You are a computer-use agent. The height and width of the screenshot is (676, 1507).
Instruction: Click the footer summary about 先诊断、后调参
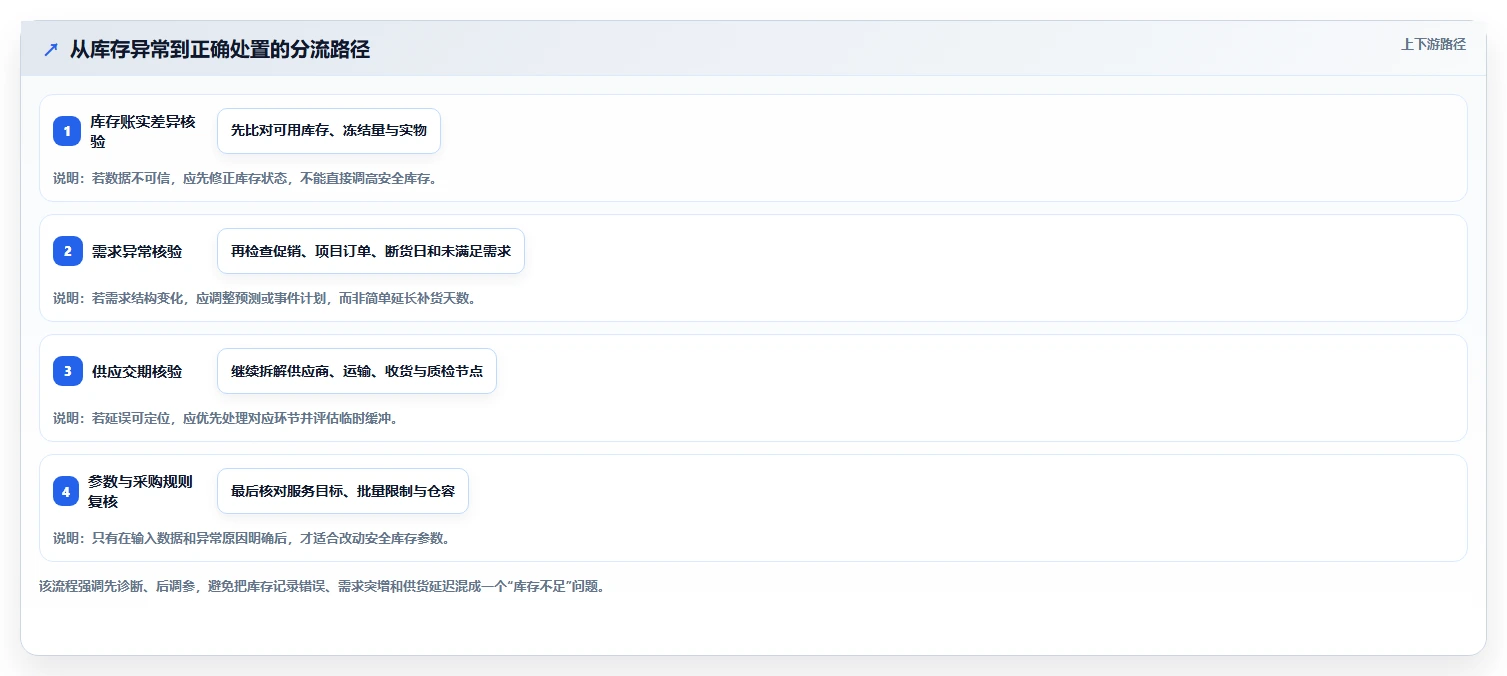coord(322,587)
